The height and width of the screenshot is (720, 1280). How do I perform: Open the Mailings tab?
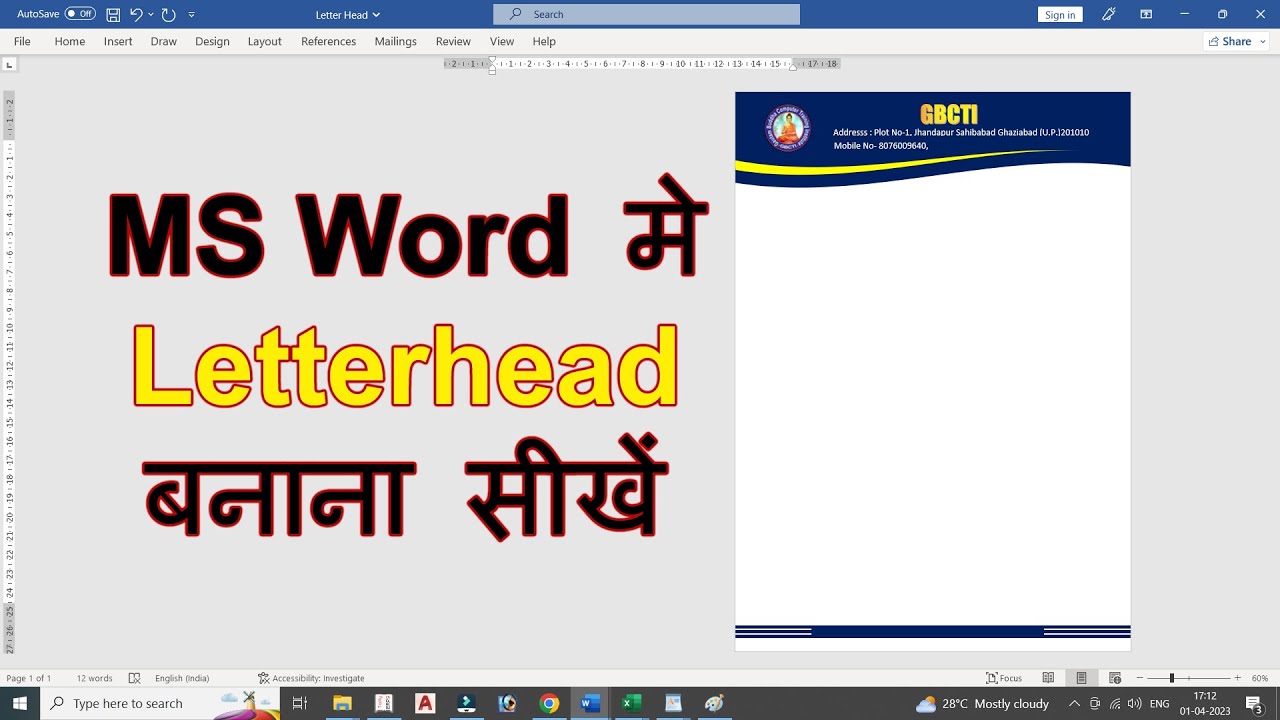[396, 41]
